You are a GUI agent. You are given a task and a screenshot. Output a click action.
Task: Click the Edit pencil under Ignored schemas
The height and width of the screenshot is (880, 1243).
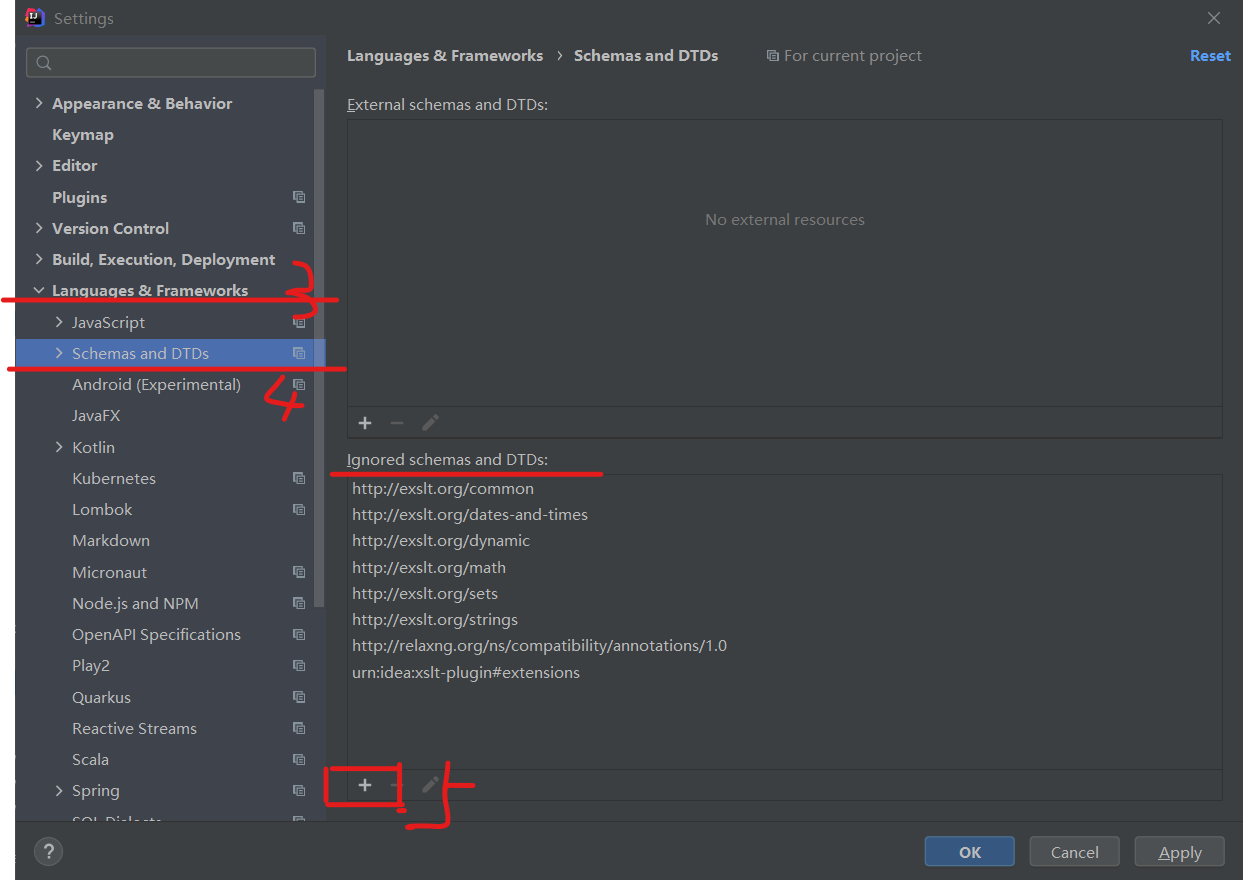(x=430, y=785)
